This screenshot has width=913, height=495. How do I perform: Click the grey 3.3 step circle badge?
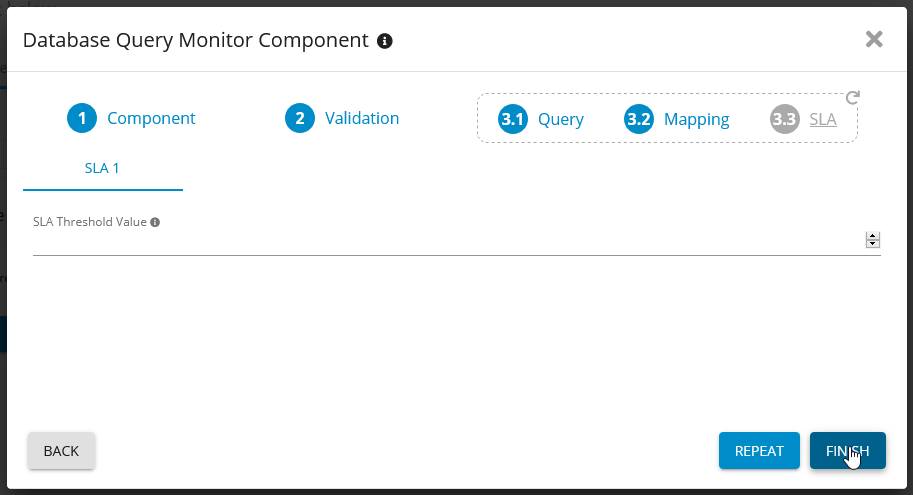785,120
